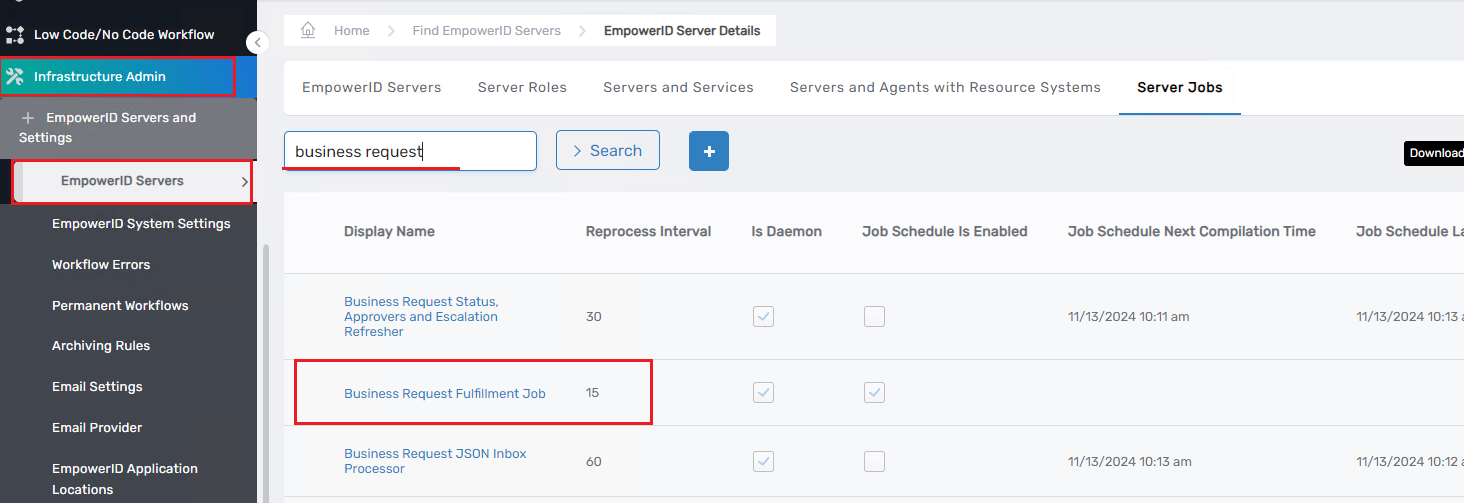This screenshot has height=503, width=1464.
Task: Click the Home icon in breadcrumb
Action: (308, 31)
